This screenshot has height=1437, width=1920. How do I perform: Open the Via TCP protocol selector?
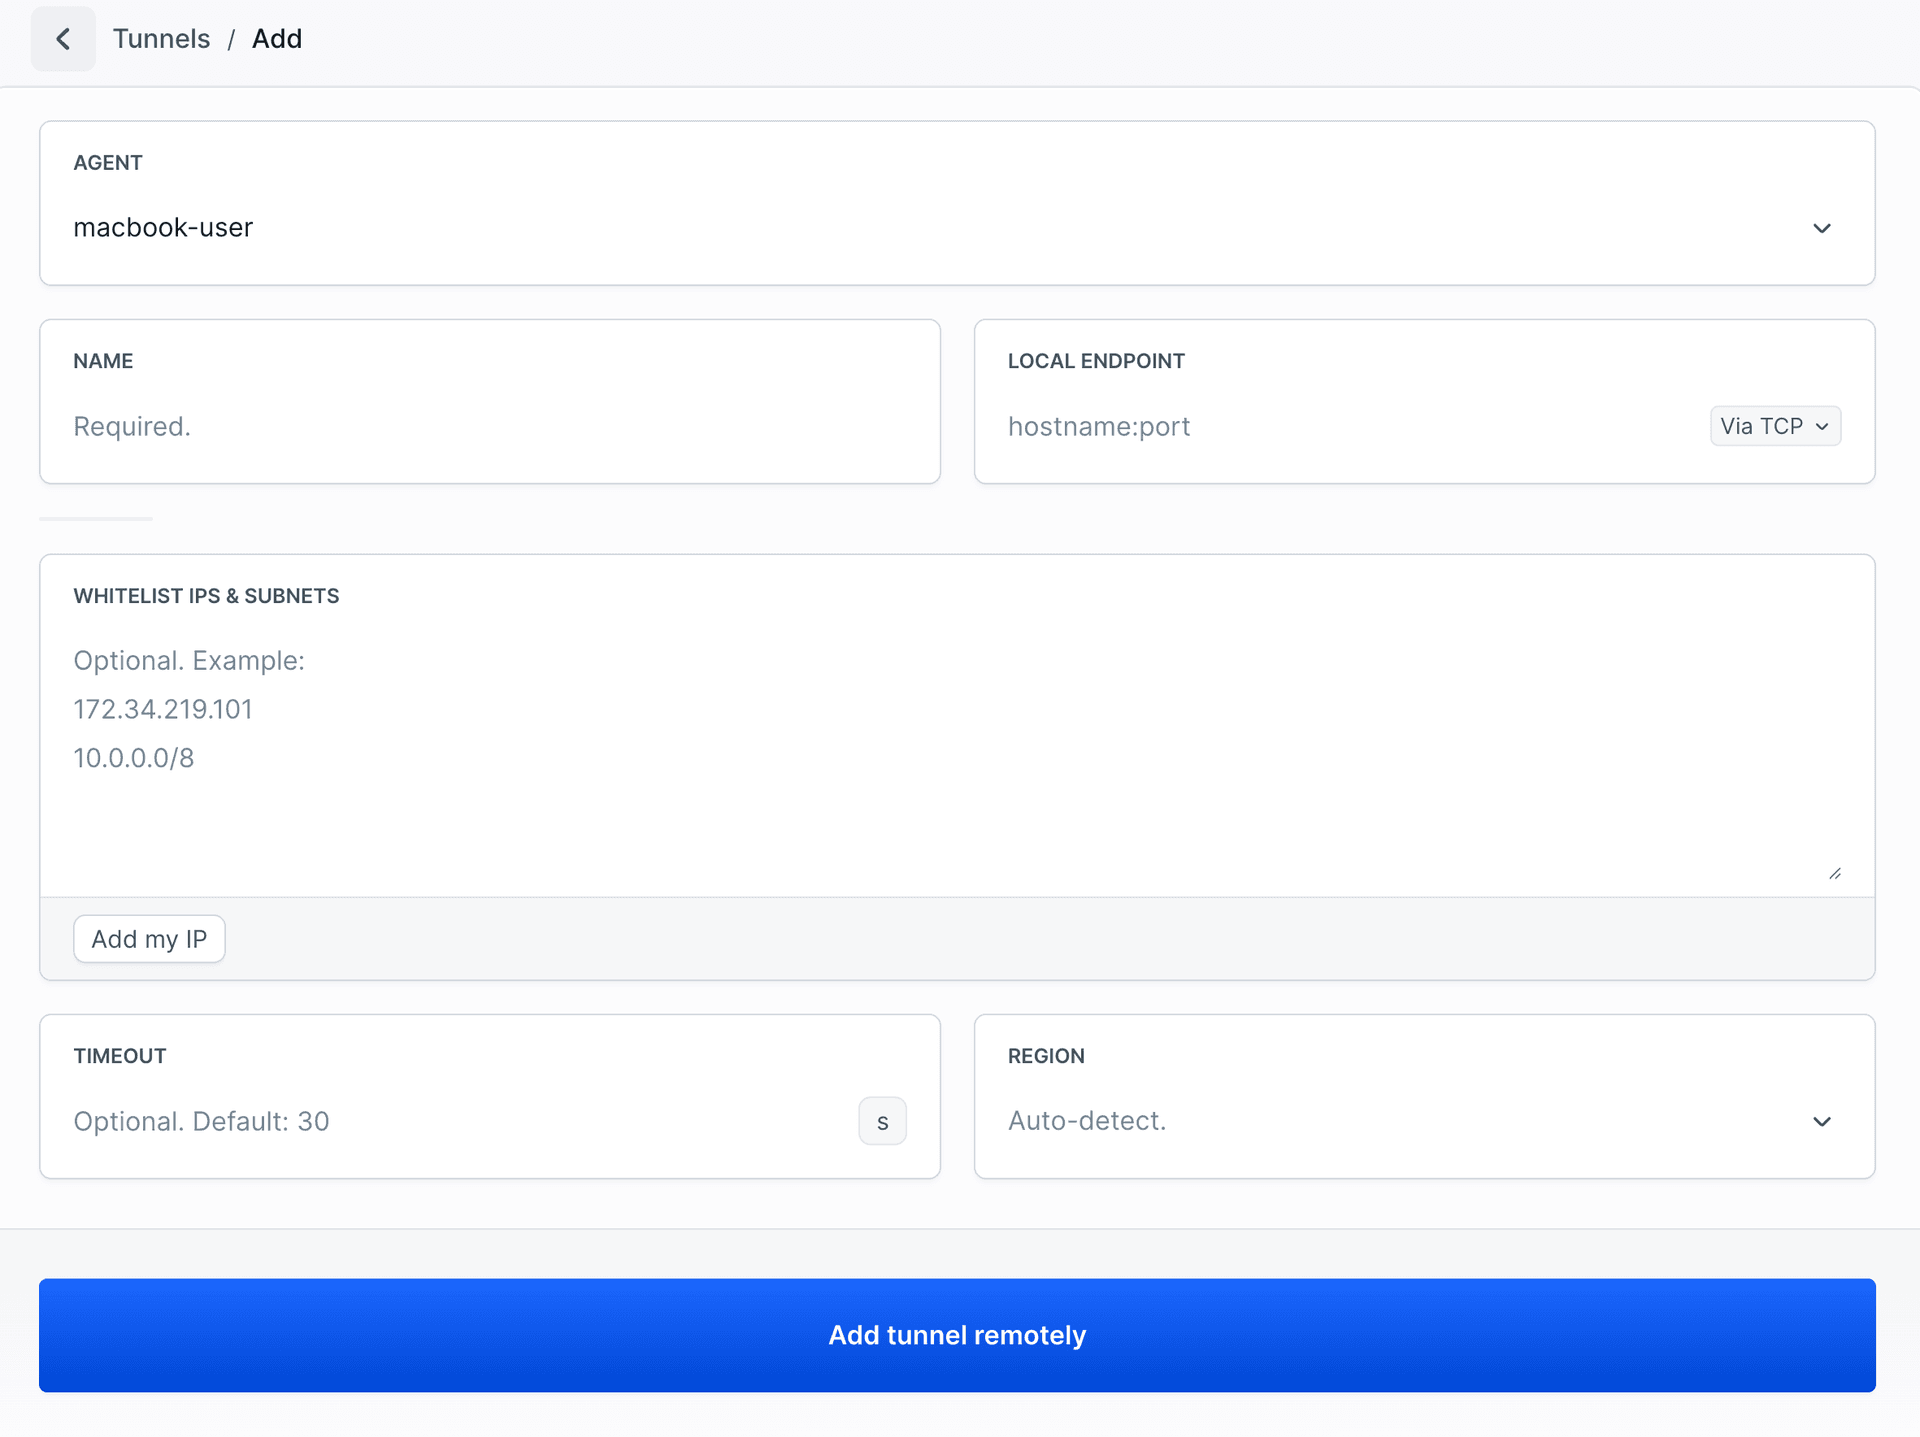pyautogui.click(x=1774, y=426)
